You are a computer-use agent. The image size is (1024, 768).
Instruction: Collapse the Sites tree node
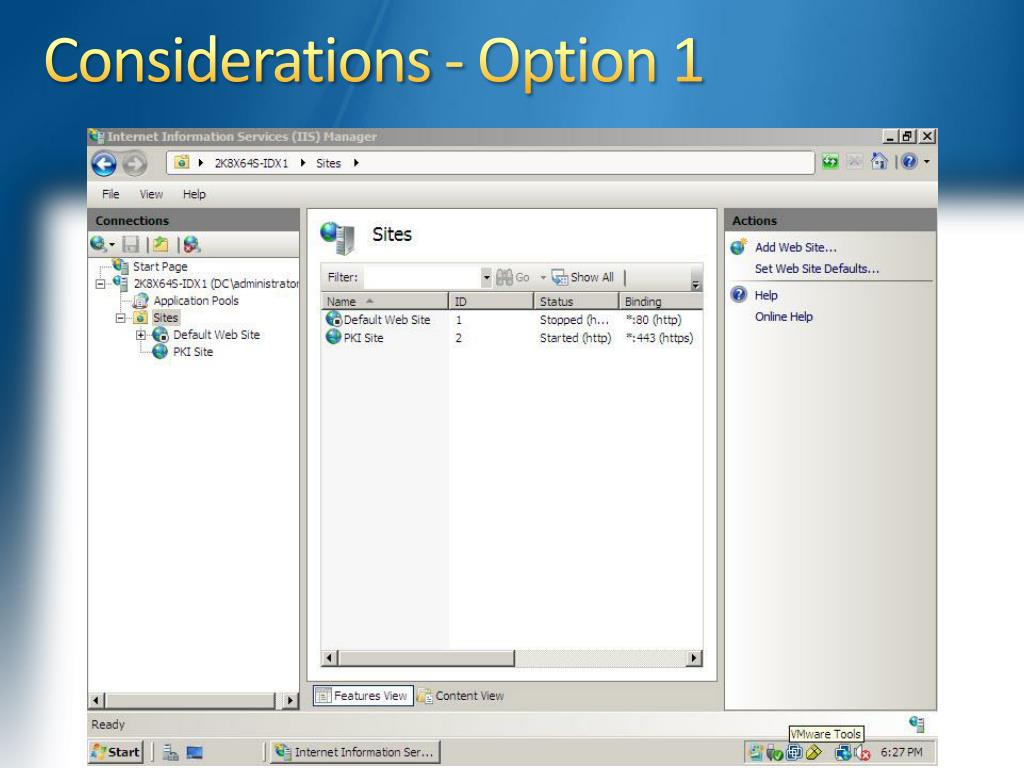click(x=120, y=318)
